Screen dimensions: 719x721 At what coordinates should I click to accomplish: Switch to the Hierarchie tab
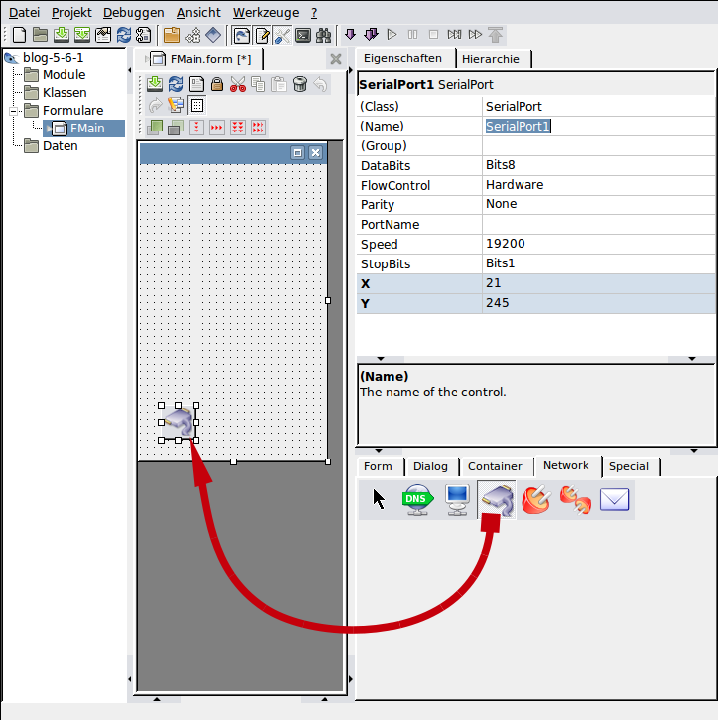[490, 59]
